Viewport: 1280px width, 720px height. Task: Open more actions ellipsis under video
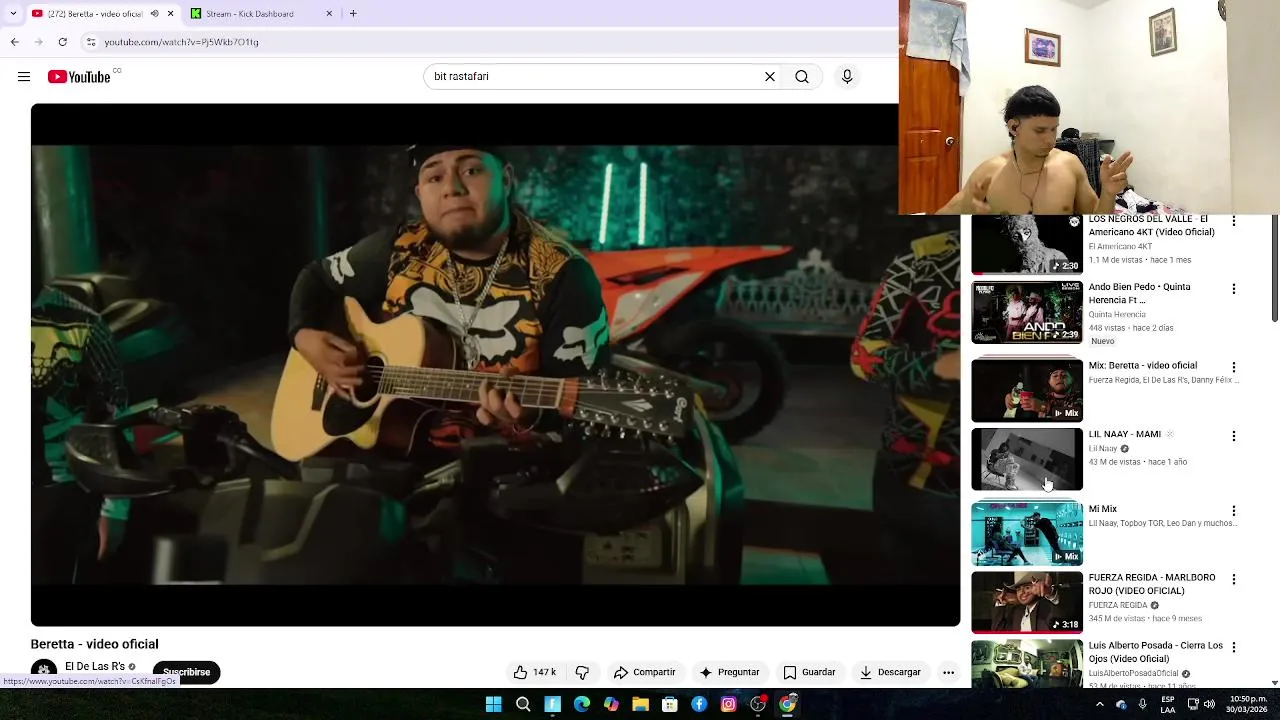948,672
